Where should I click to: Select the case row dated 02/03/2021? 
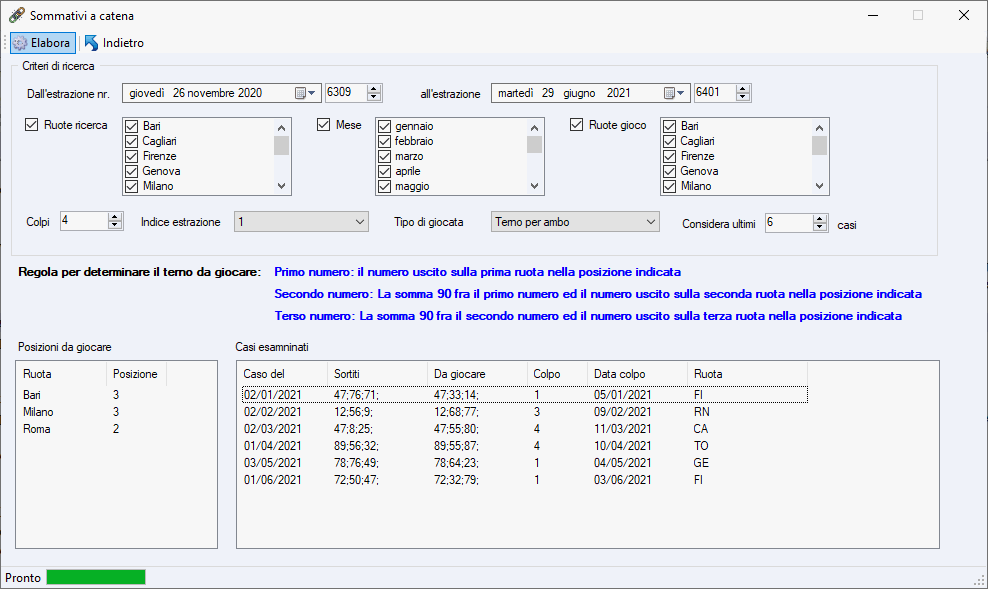point(524,429)
